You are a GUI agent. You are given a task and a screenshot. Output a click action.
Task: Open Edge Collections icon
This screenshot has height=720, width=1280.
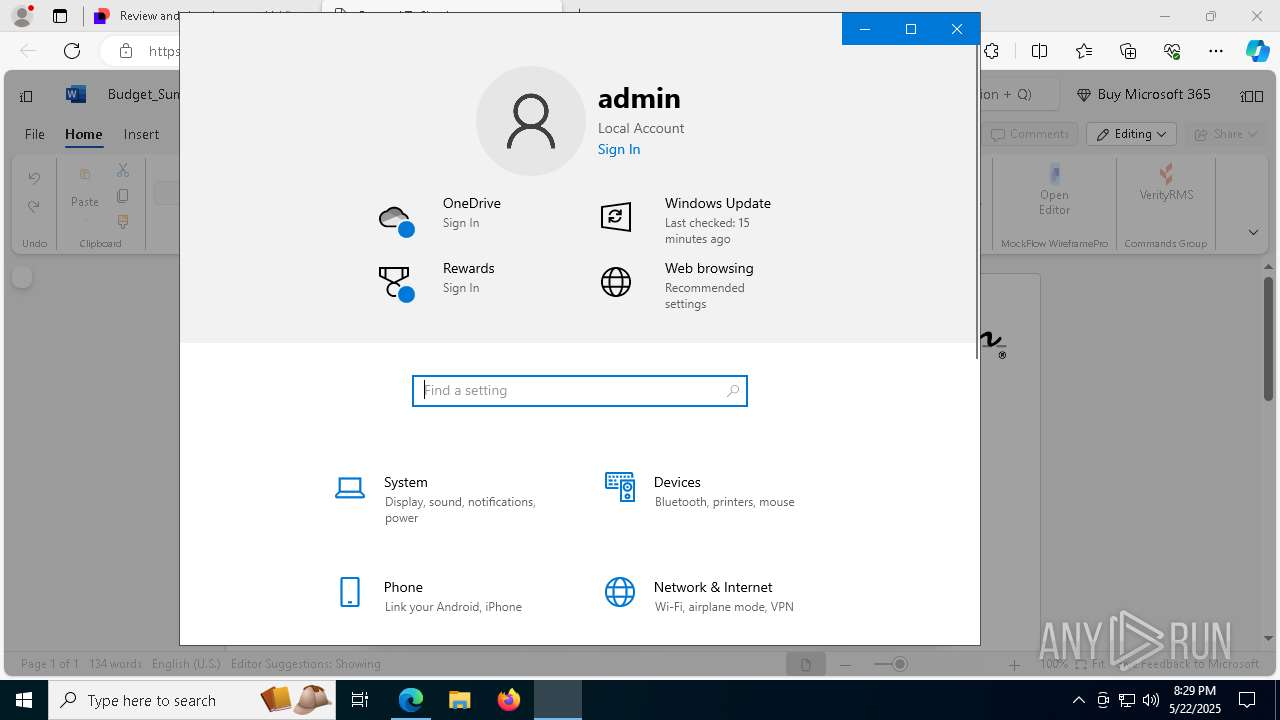[x=1128, y=51]
